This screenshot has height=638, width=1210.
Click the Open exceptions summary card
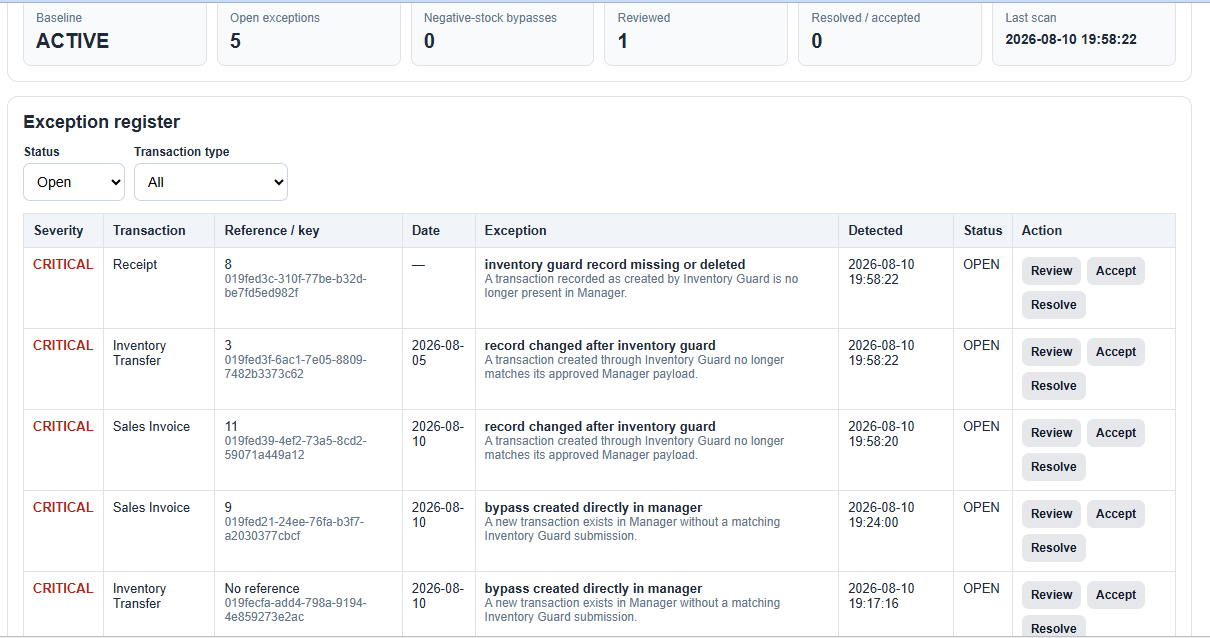coord(309,33)
